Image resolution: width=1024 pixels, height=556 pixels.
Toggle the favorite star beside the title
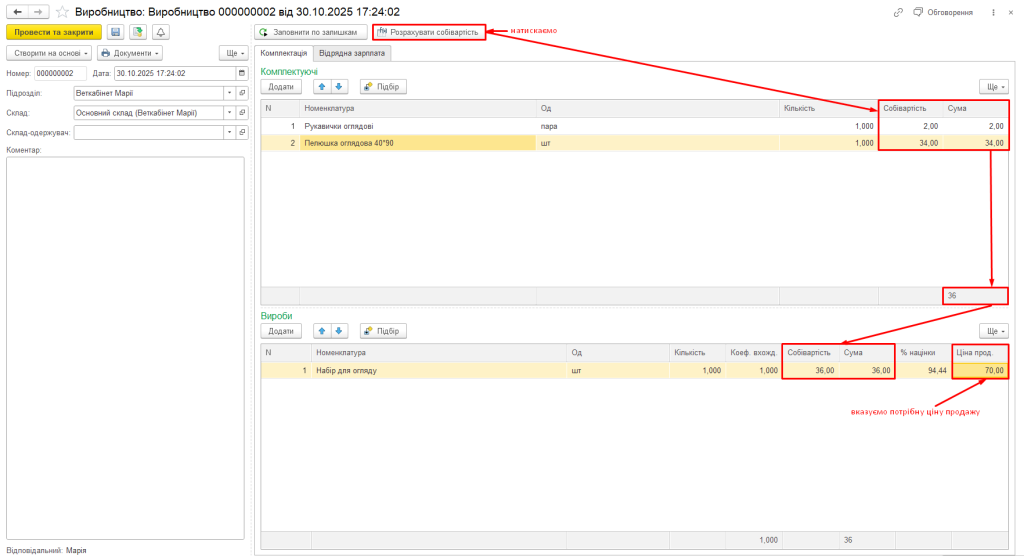pos(62,11)
